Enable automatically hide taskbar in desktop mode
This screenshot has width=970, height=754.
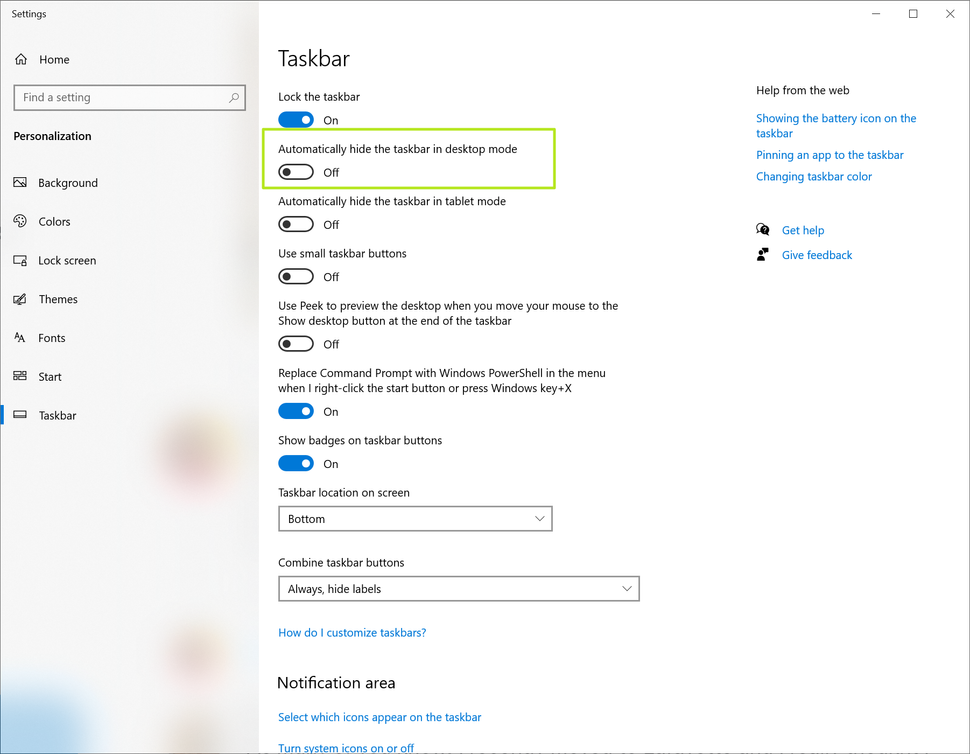pyautogui.click(x=296, y=171)
